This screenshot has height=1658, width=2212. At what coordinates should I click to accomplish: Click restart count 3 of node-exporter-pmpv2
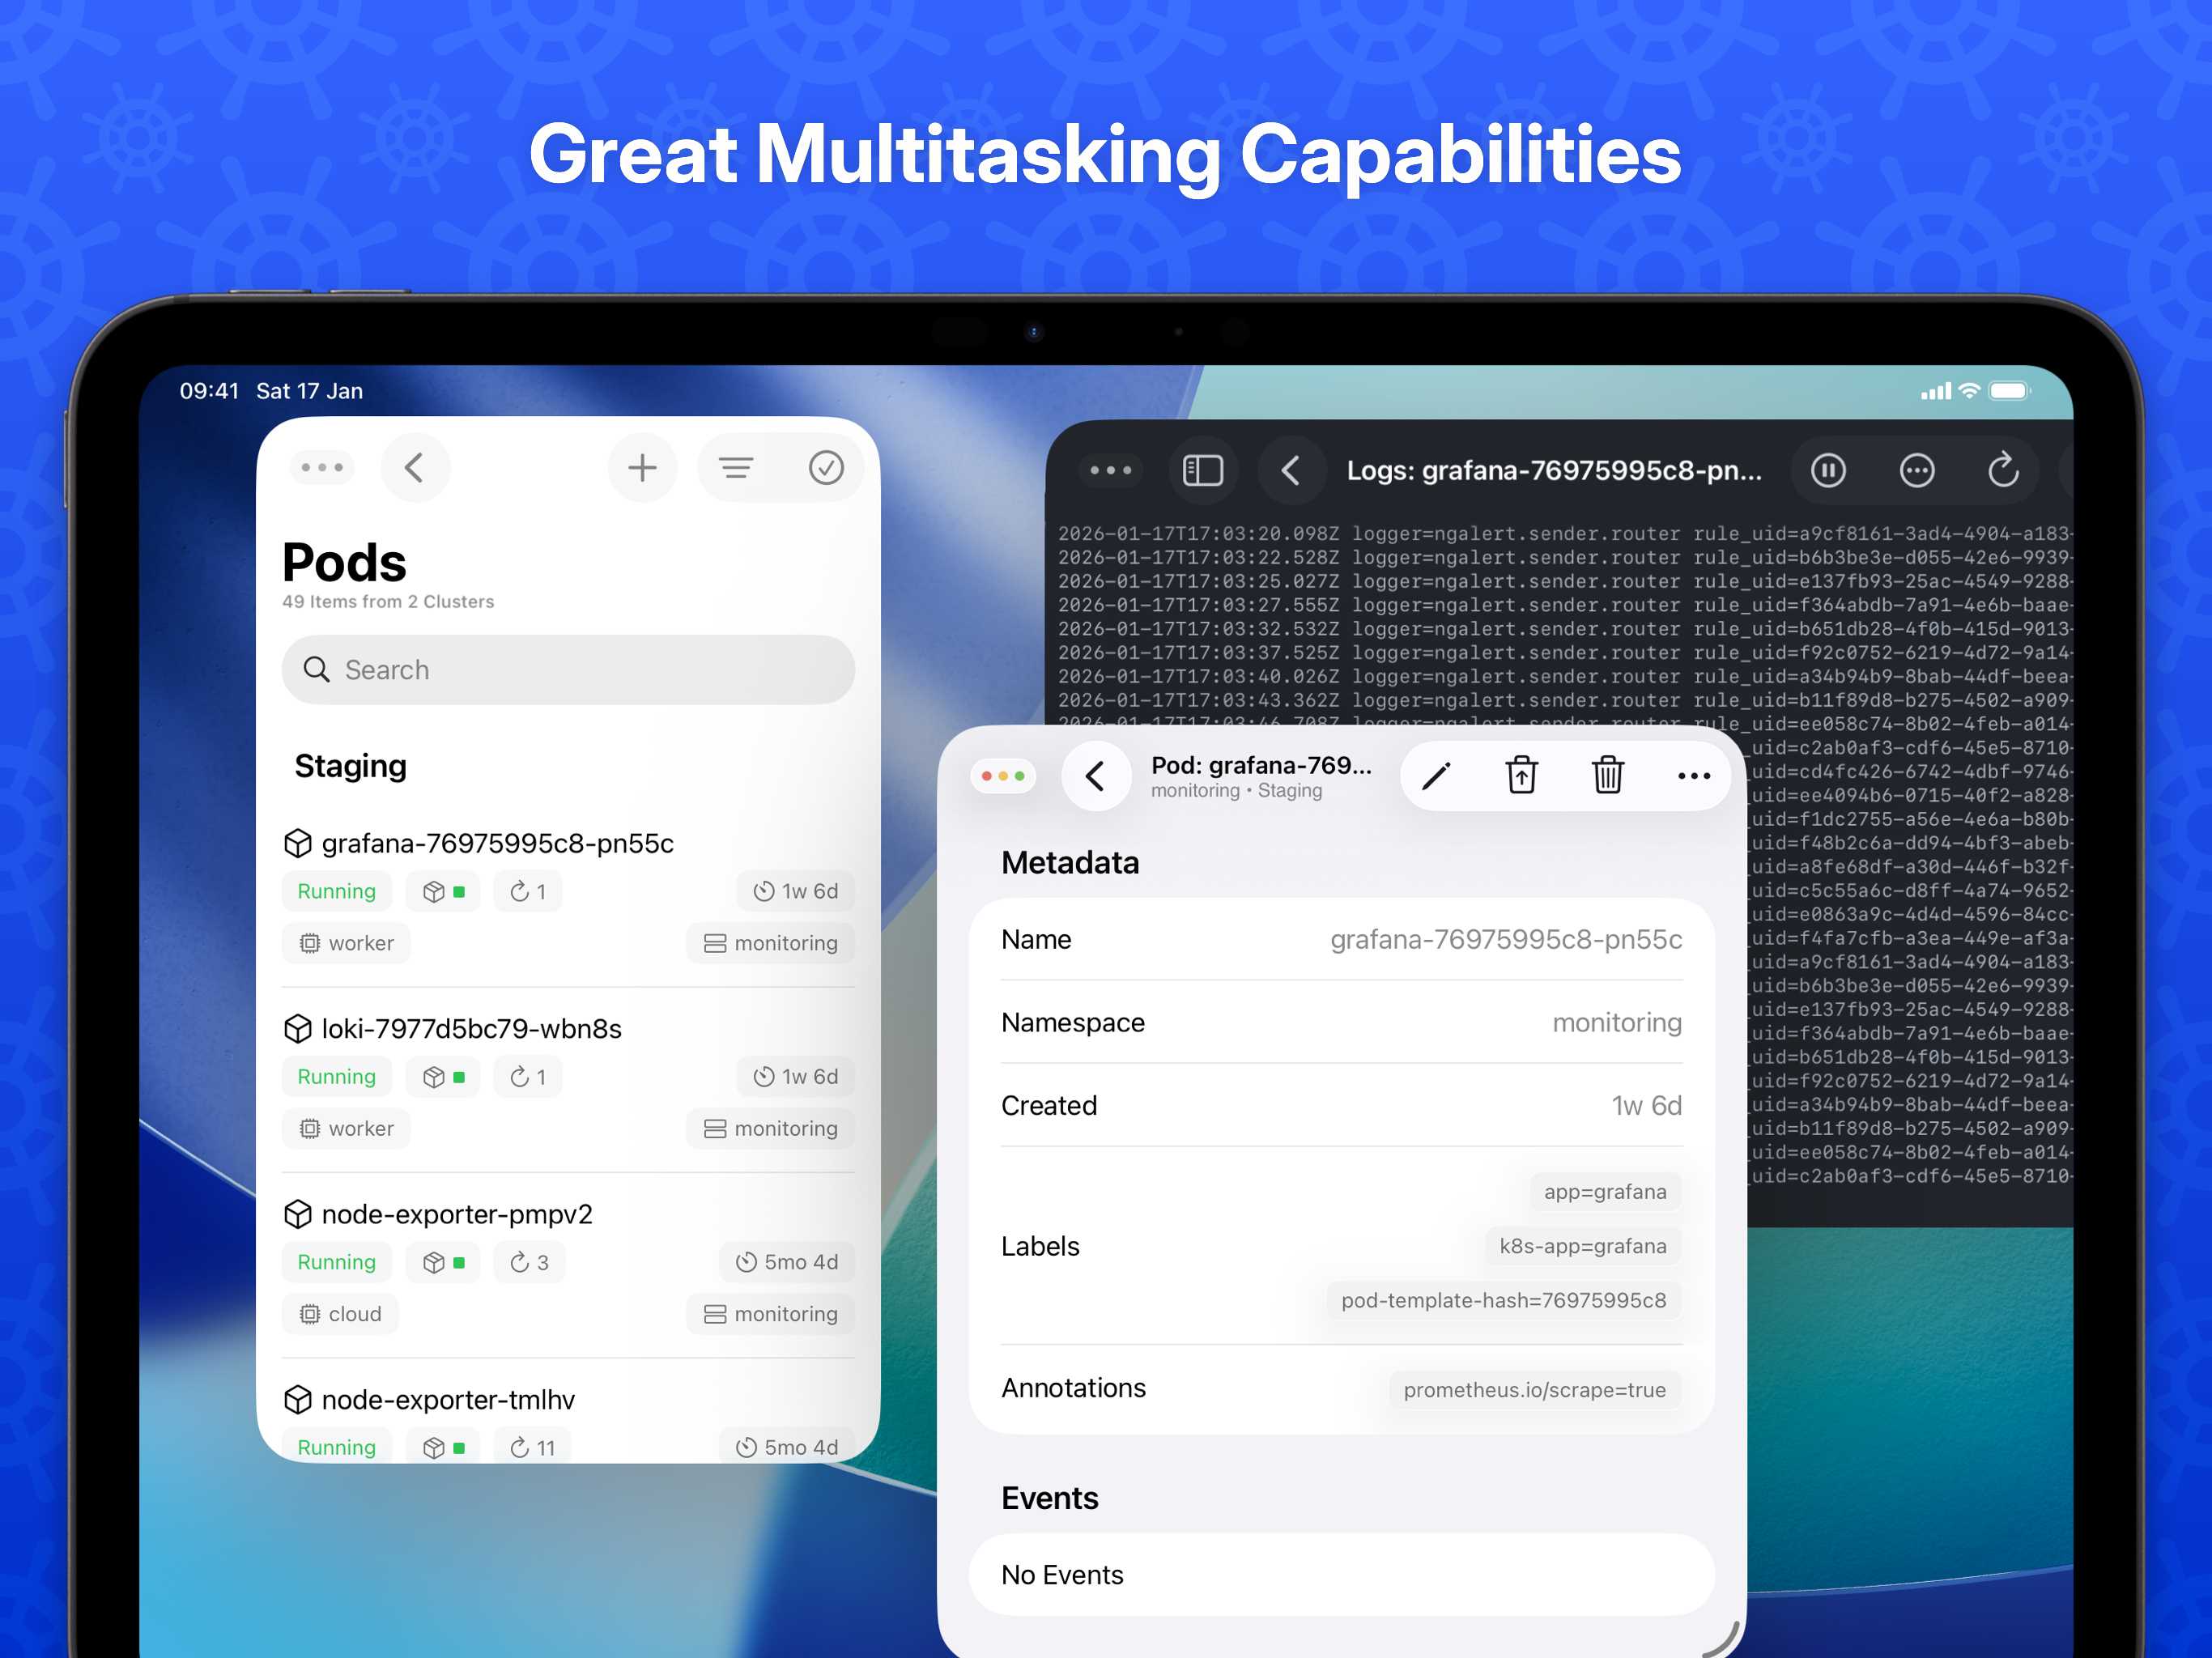pyautogui.click(x=530, y=1263)
